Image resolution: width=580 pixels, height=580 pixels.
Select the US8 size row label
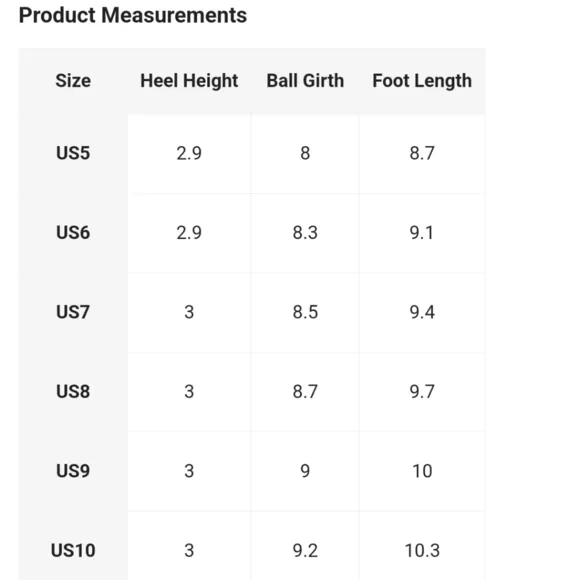(x=73, y=391)
